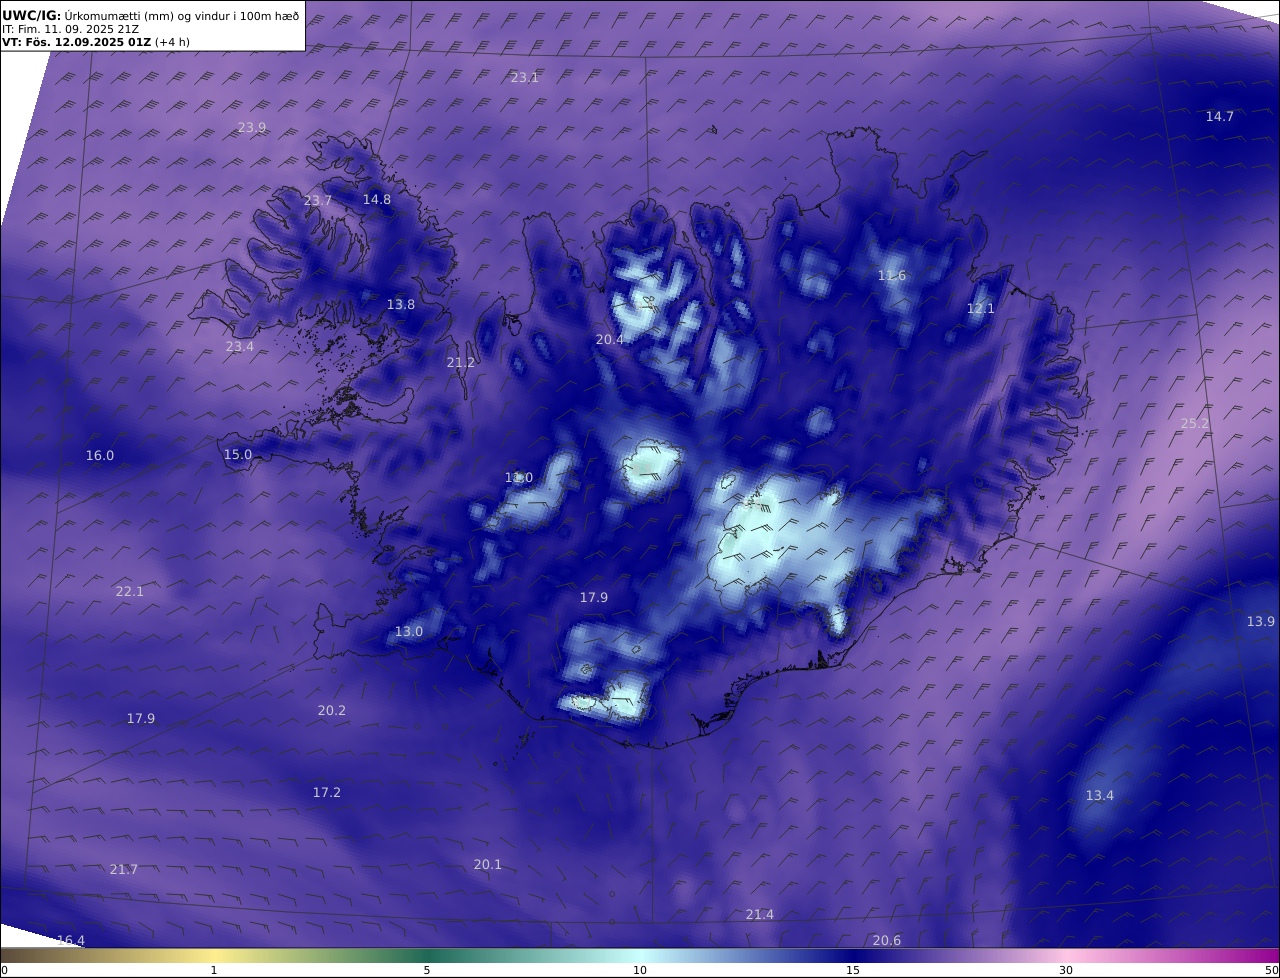1280x978 pixels.
Task: Click the 14.8 value label
Action: [x=377, y=199]
